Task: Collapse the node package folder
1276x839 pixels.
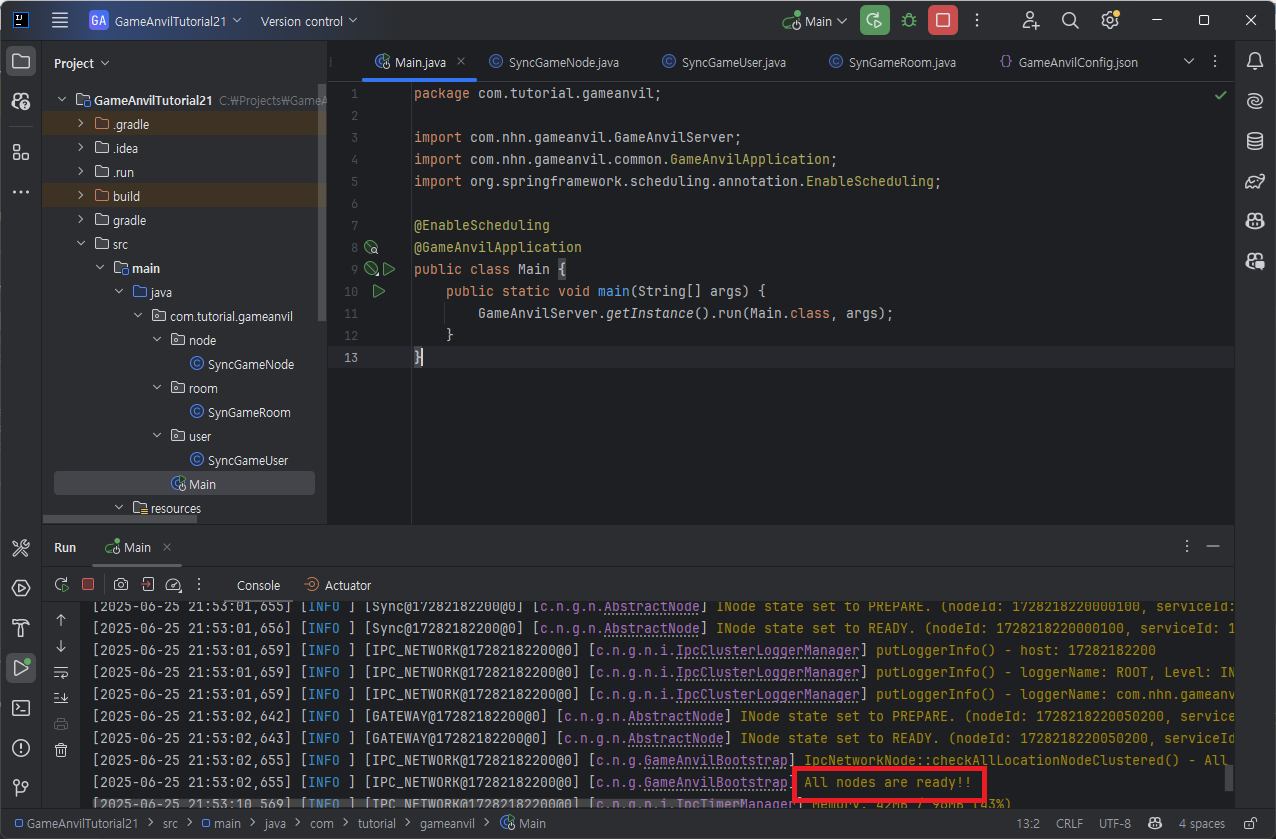Action: 158,340
